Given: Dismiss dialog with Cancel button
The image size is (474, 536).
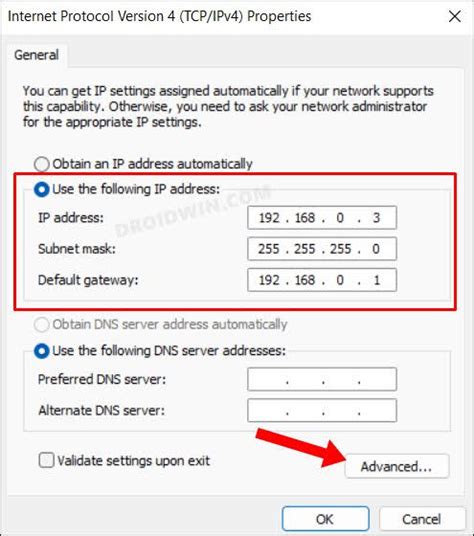Looking at the screenshot, I should click(x=422, y=519).
